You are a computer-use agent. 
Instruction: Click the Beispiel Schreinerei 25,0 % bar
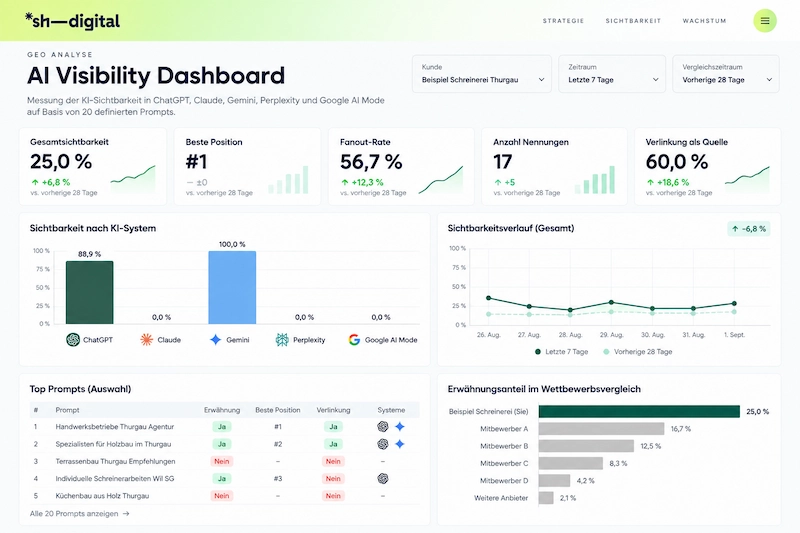(639, 412)
